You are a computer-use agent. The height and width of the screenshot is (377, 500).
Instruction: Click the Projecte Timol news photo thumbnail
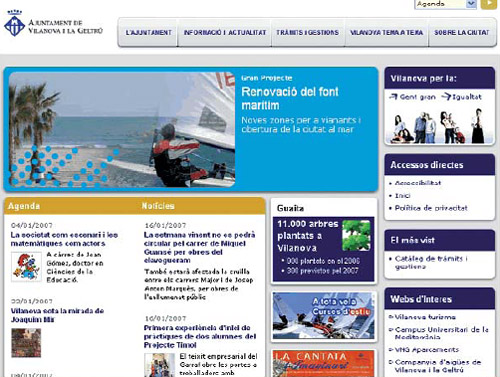click(x=160, y=365)
